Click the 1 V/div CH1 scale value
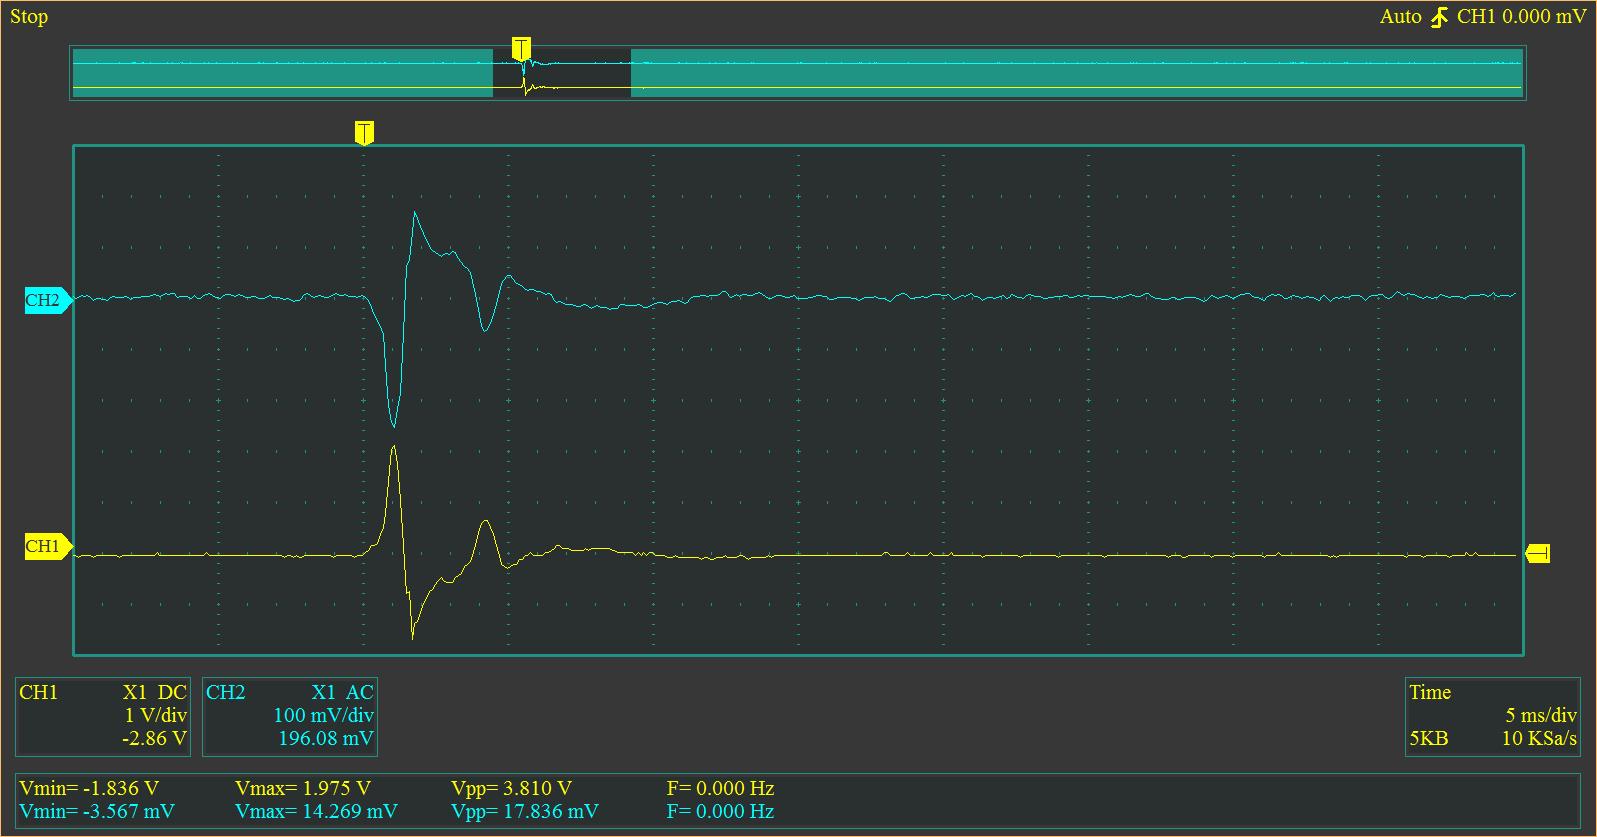This screenshot has width=1597, height=837. click(155, 716)
